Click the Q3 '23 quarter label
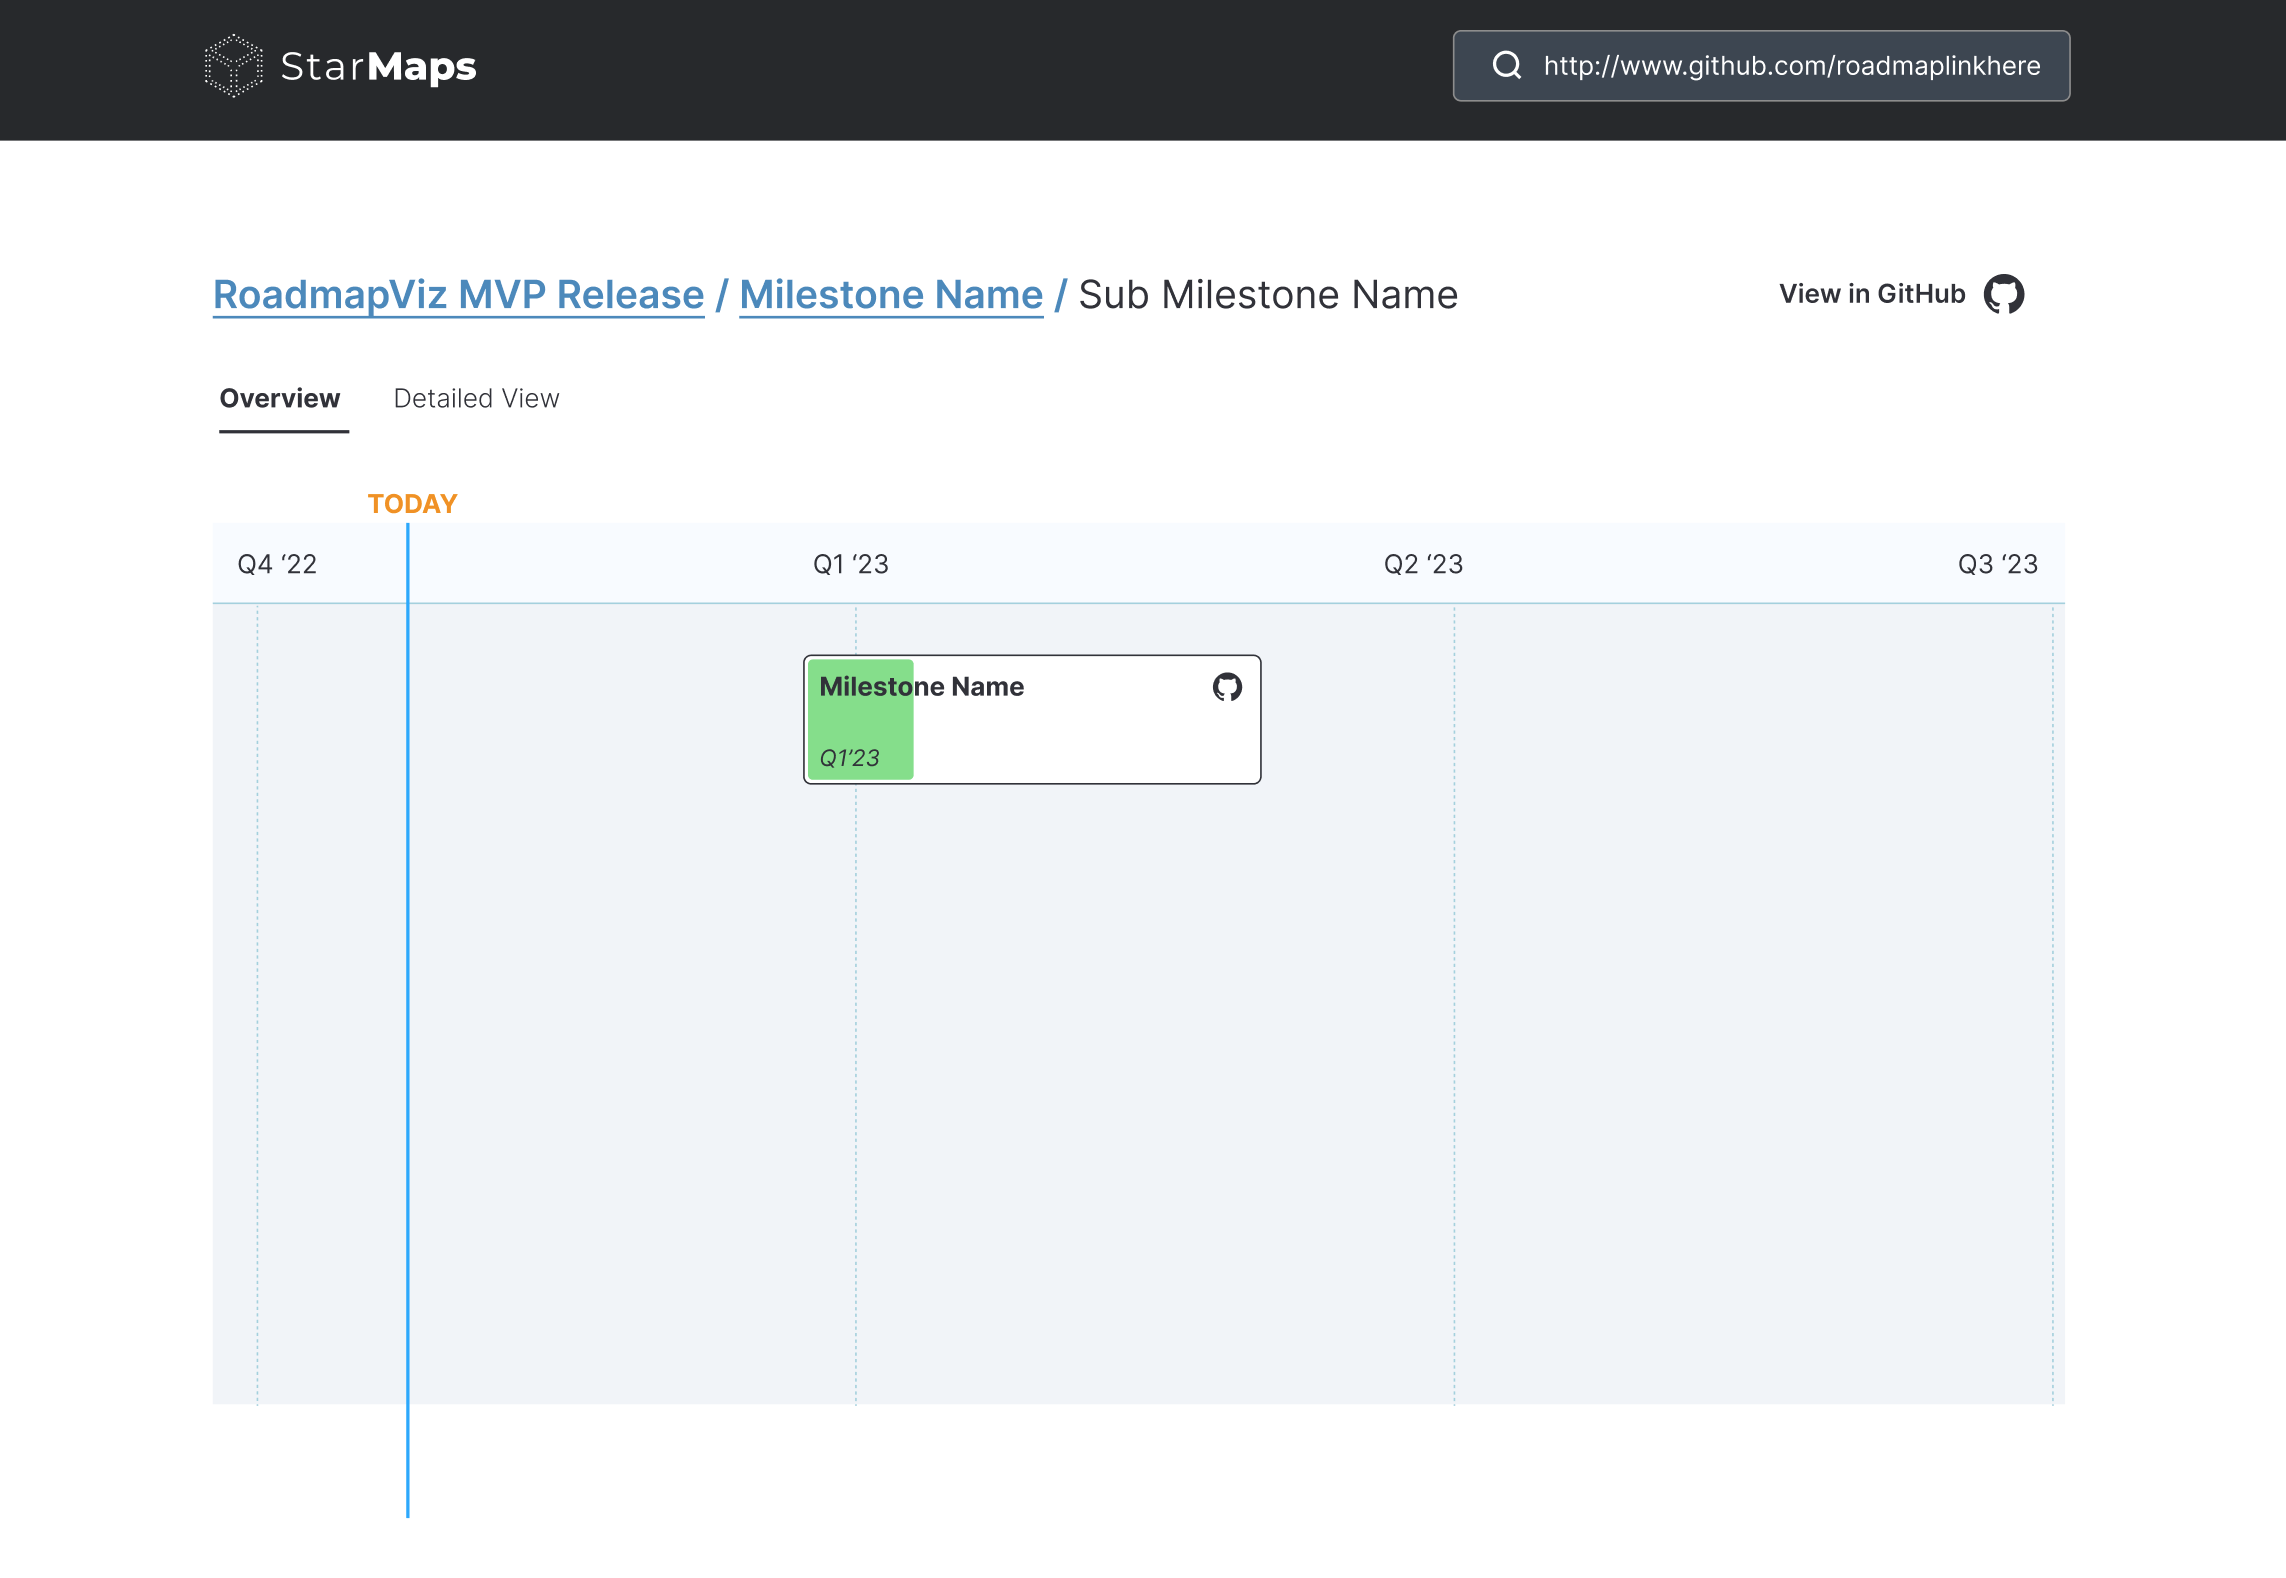The image size is (2286, 1578). [1997, 563]
